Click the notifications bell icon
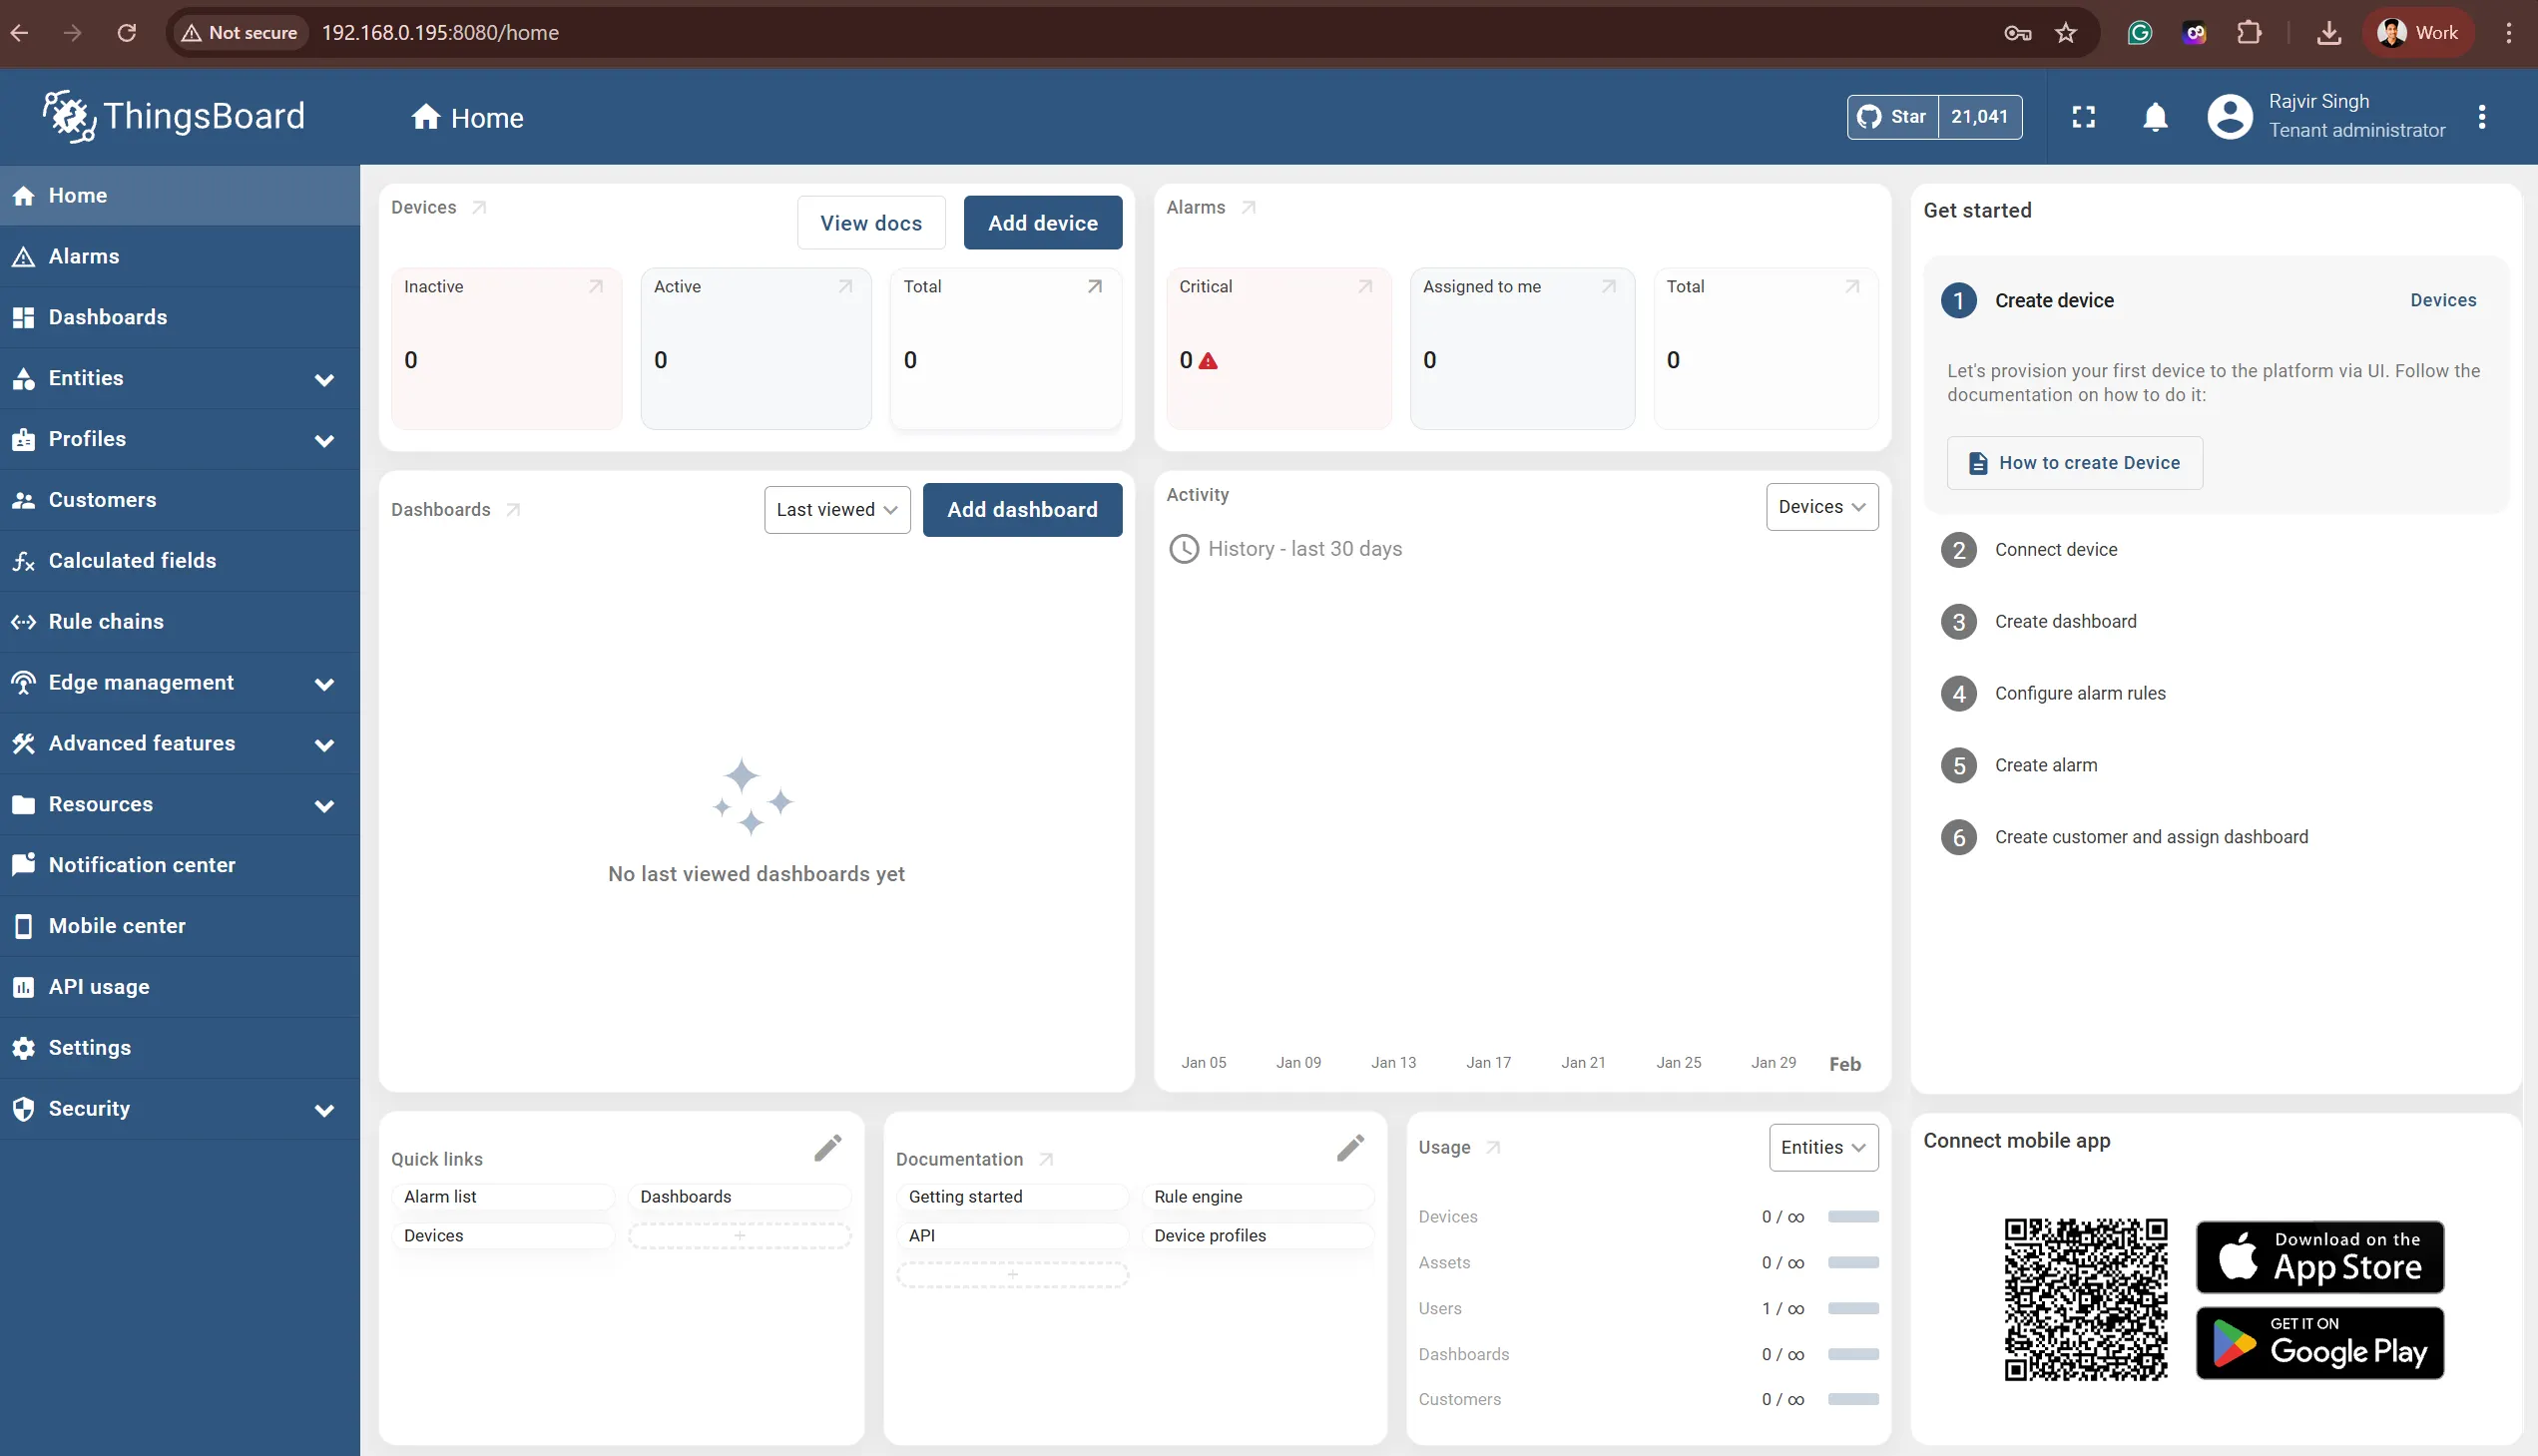This screenshot has height=1456, width=2538. [x=2155, y=117]
